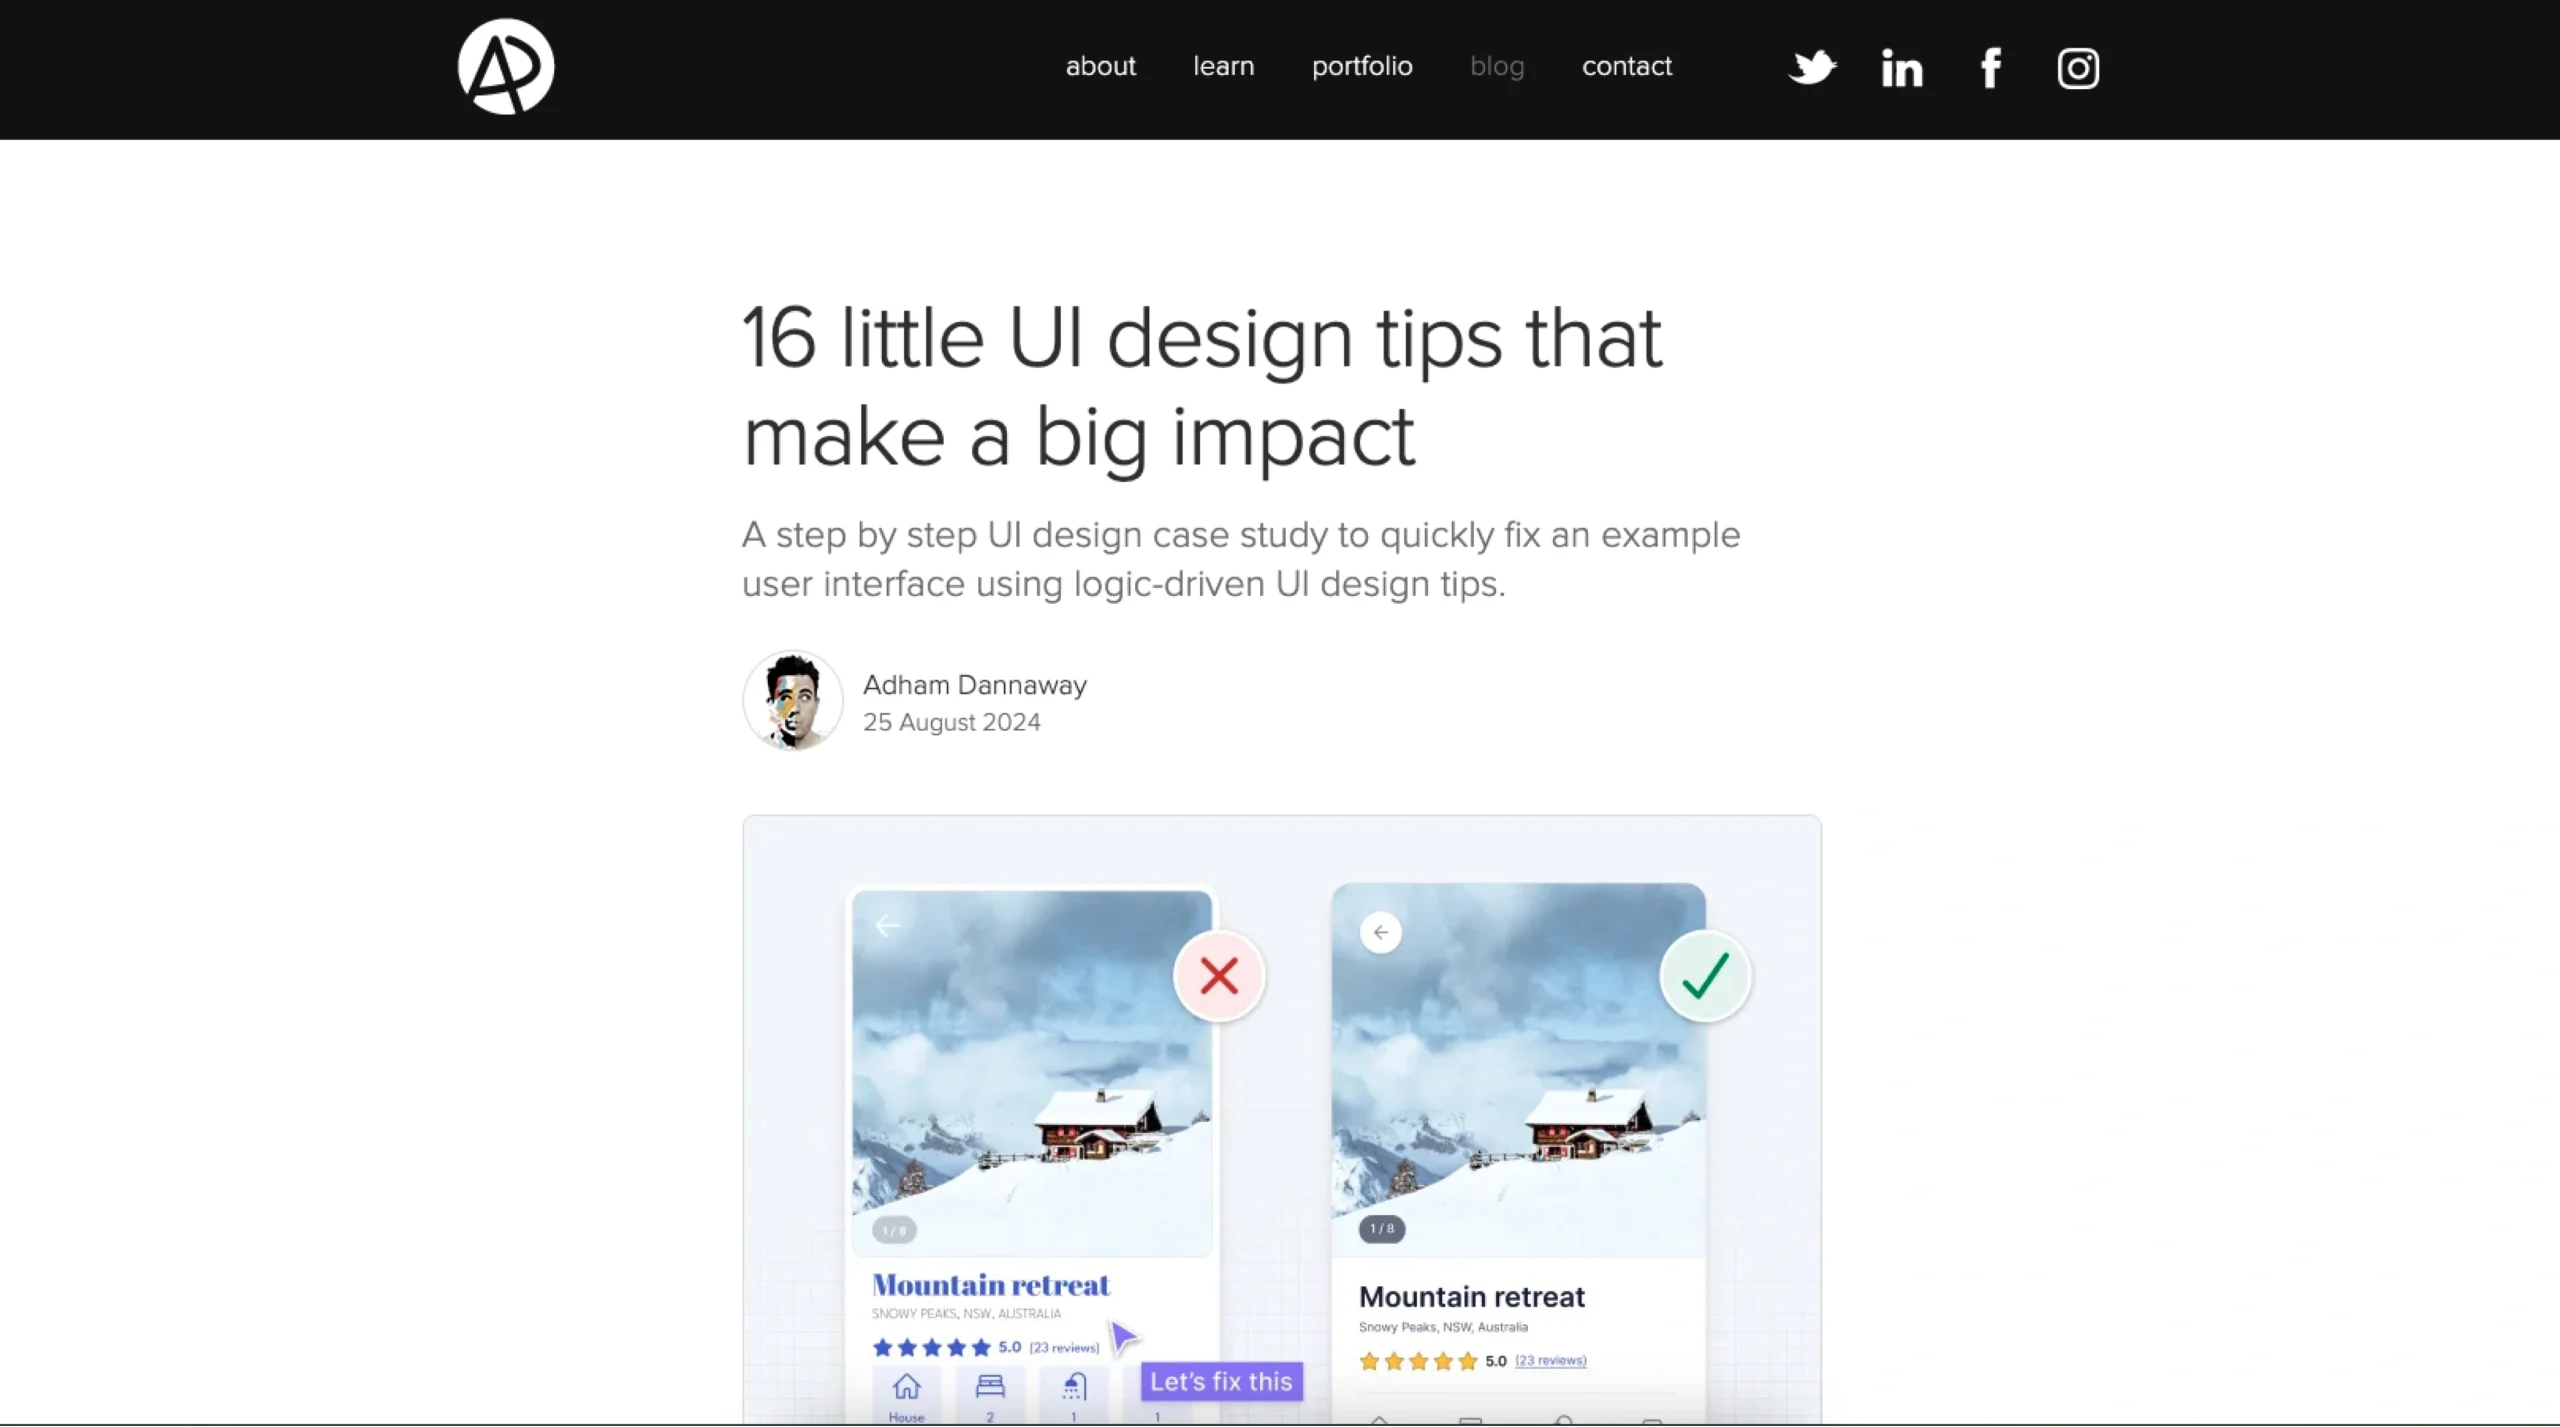Click the '1 / 8' counter on the right mockup
The height and width of the screenshot is (1427, 2560).
click(x=1382, y=1229)
